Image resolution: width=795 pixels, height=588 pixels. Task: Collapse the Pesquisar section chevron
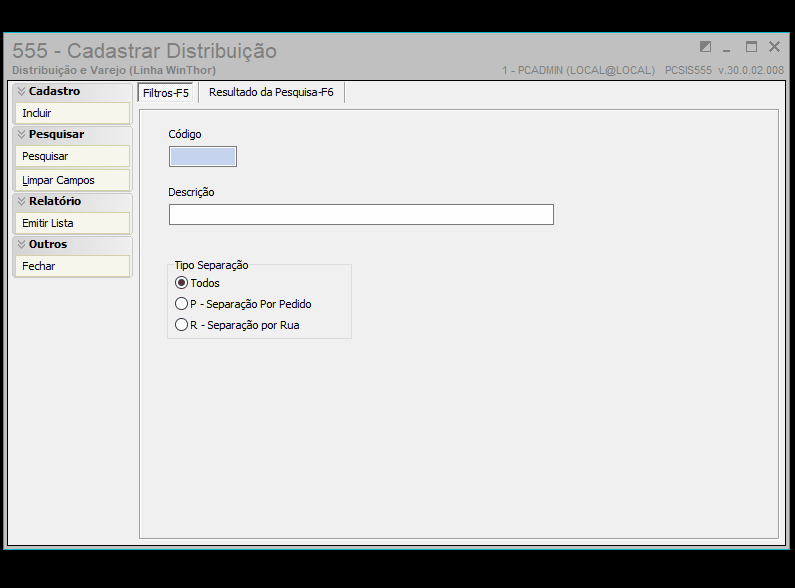21,134
